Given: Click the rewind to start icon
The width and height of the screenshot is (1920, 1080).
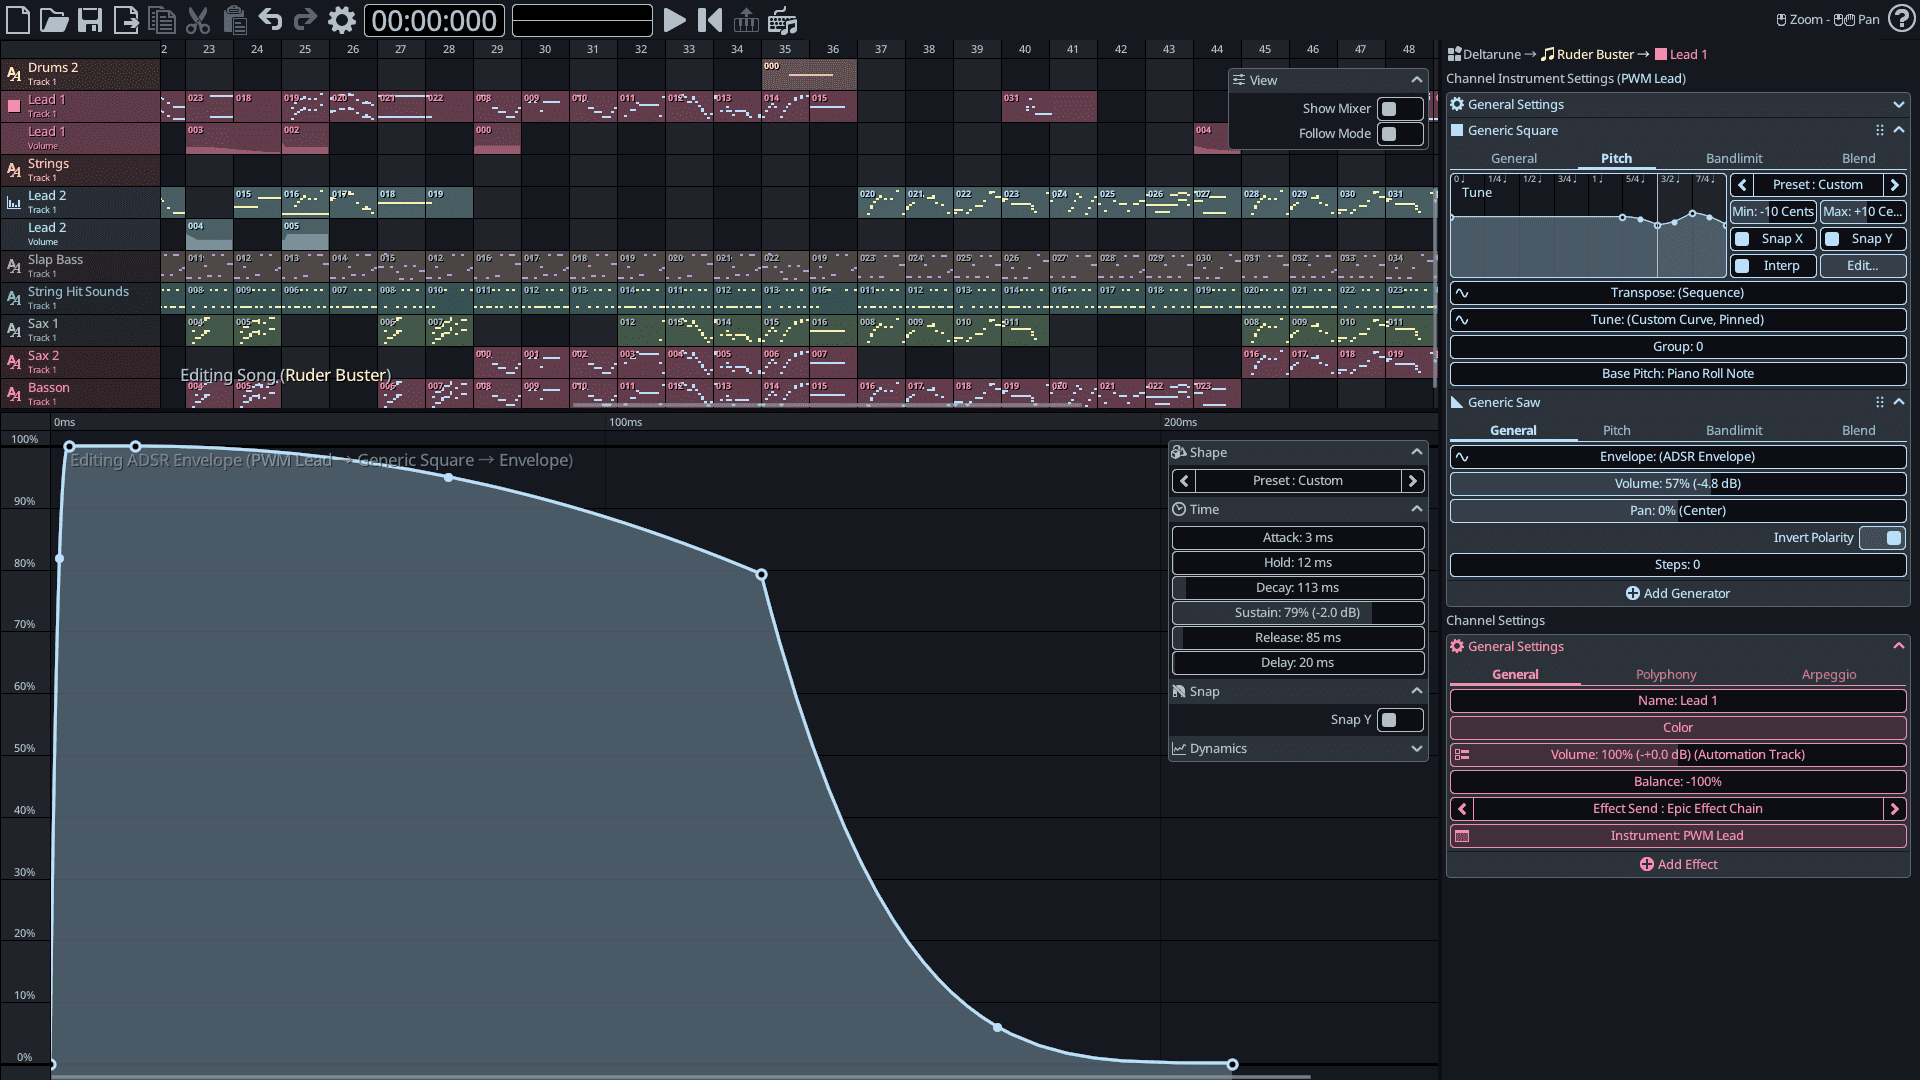Looking at the screenshot, I should point(710,20).
